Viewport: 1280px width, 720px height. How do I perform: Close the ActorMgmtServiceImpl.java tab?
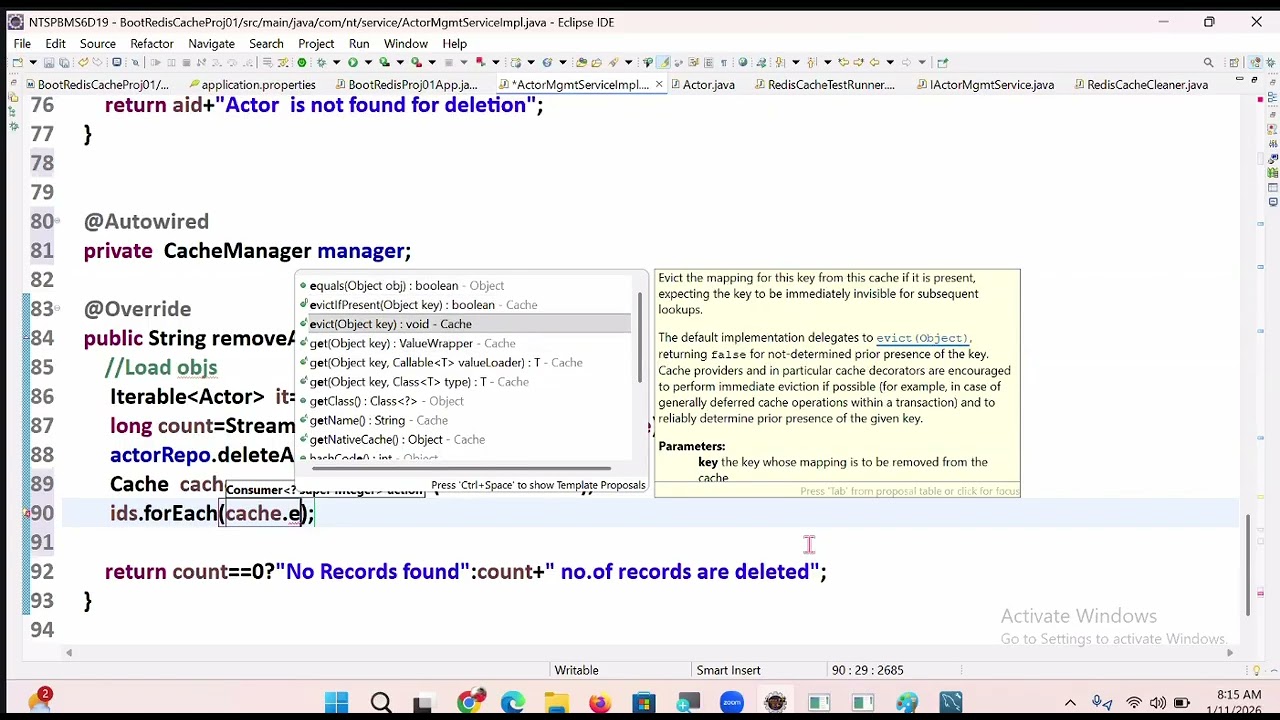click(658, 85)
